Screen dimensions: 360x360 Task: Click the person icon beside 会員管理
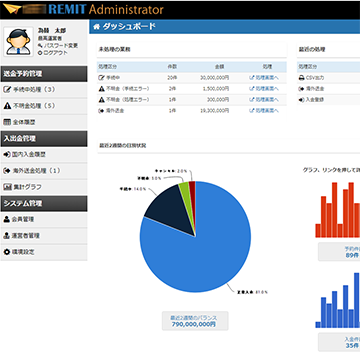7,219
